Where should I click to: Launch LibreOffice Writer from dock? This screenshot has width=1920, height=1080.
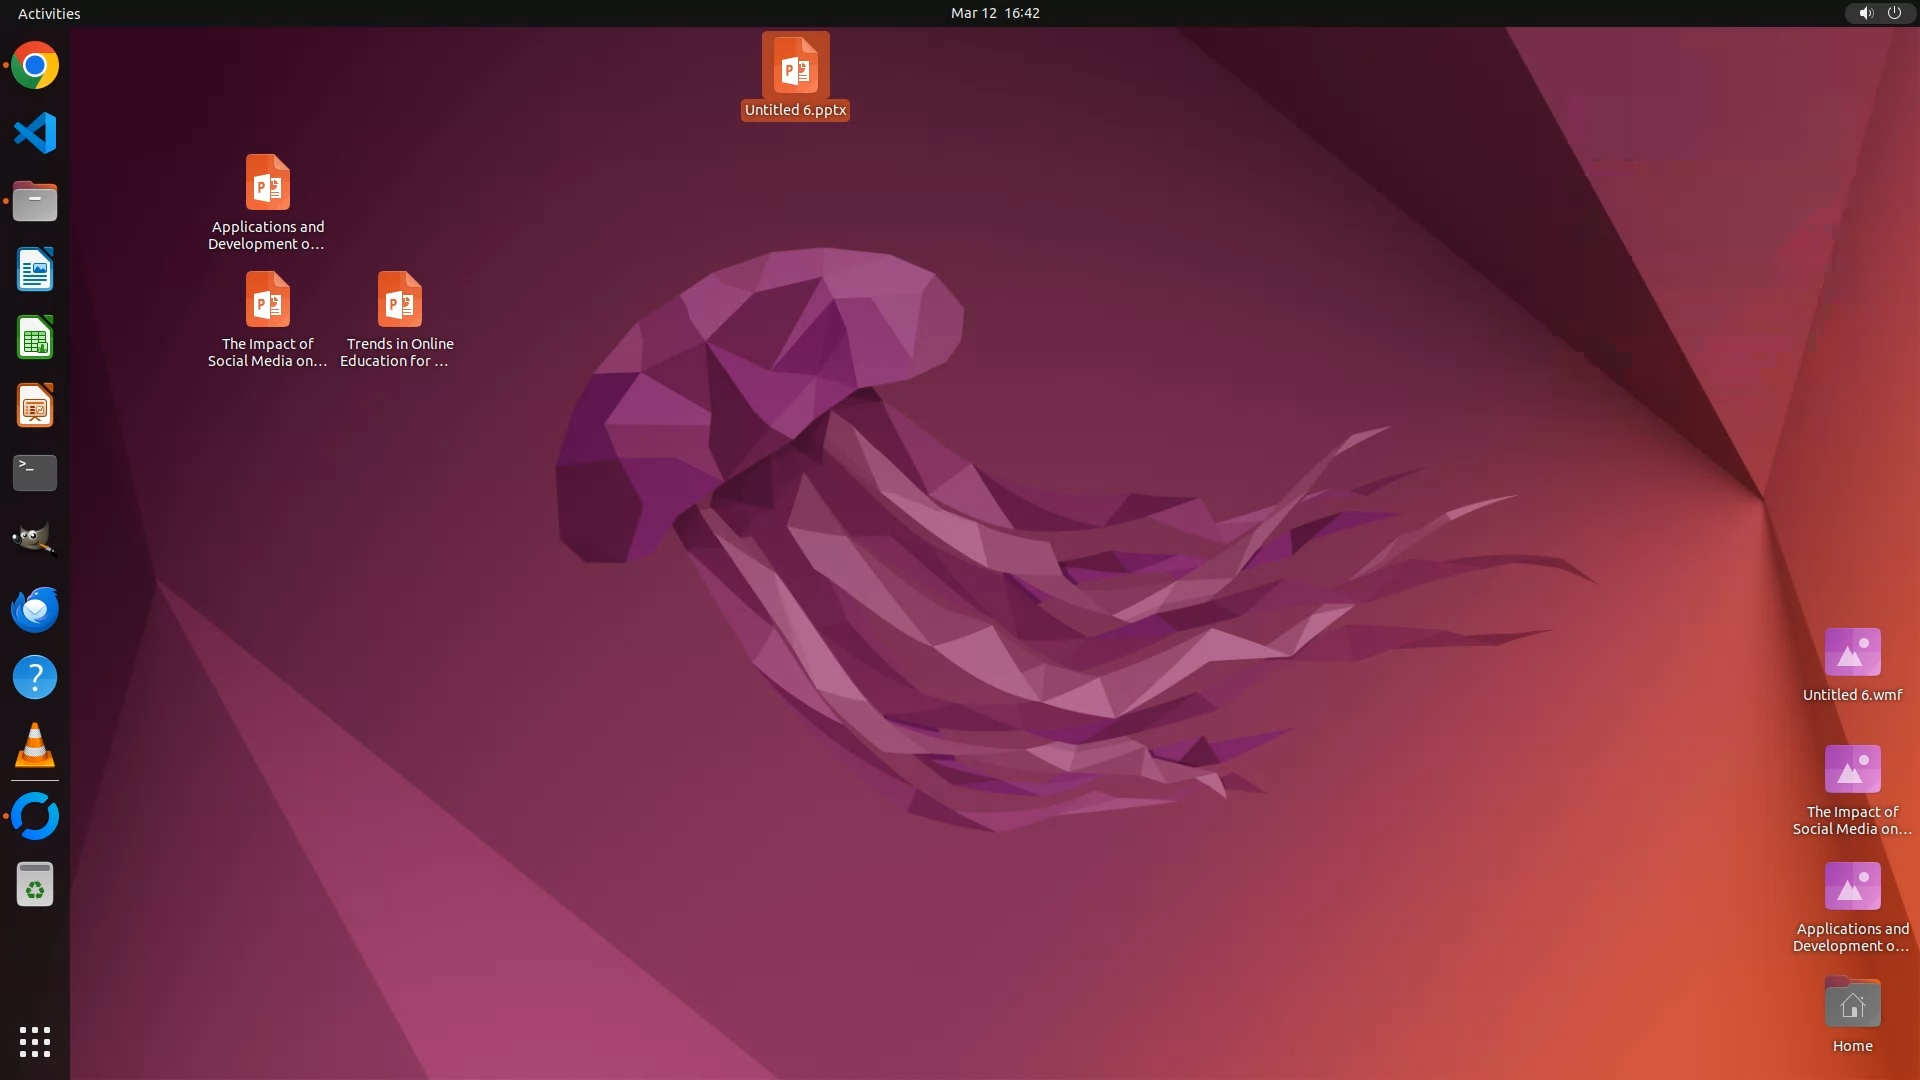35,269
